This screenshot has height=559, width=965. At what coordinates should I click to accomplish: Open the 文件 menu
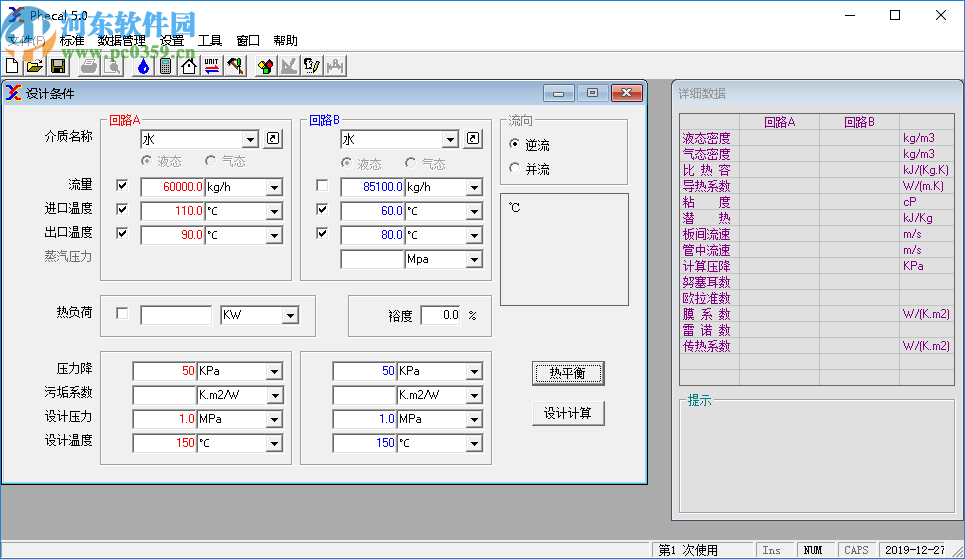pyautogui.click(x=26, y=41)
